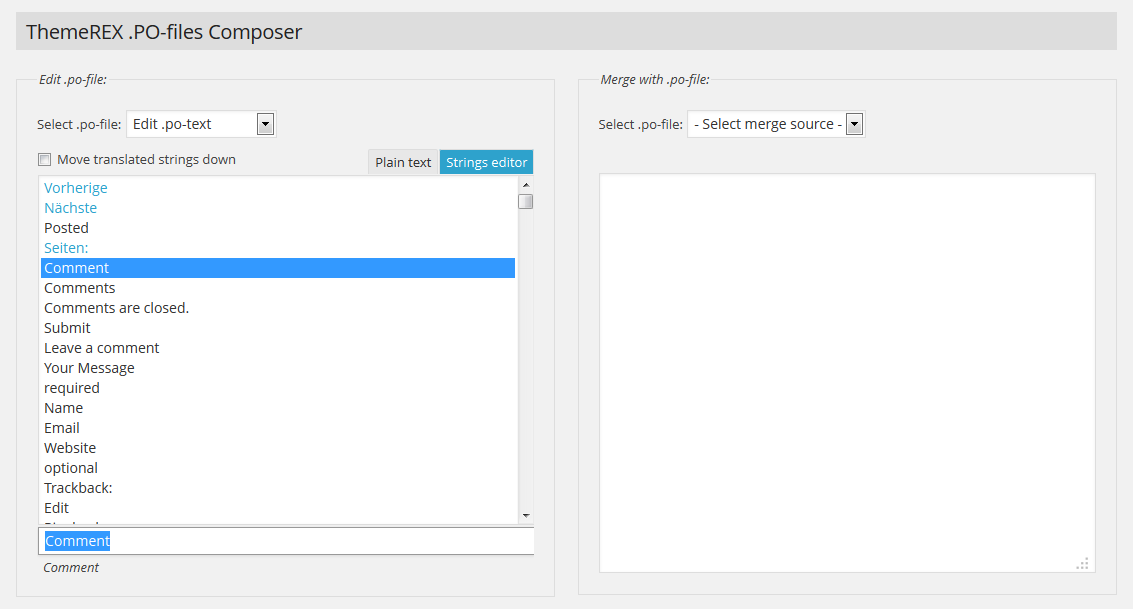Click the resize grip of the merge area
The height and width of the screenshot is (609, 1133).
click(x=1082, y=563)
